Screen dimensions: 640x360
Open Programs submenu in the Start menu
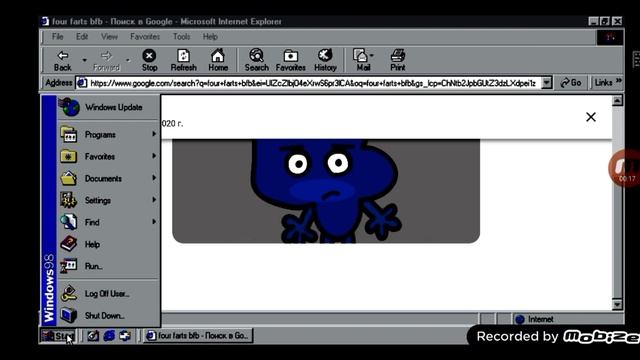pos(108,135)
